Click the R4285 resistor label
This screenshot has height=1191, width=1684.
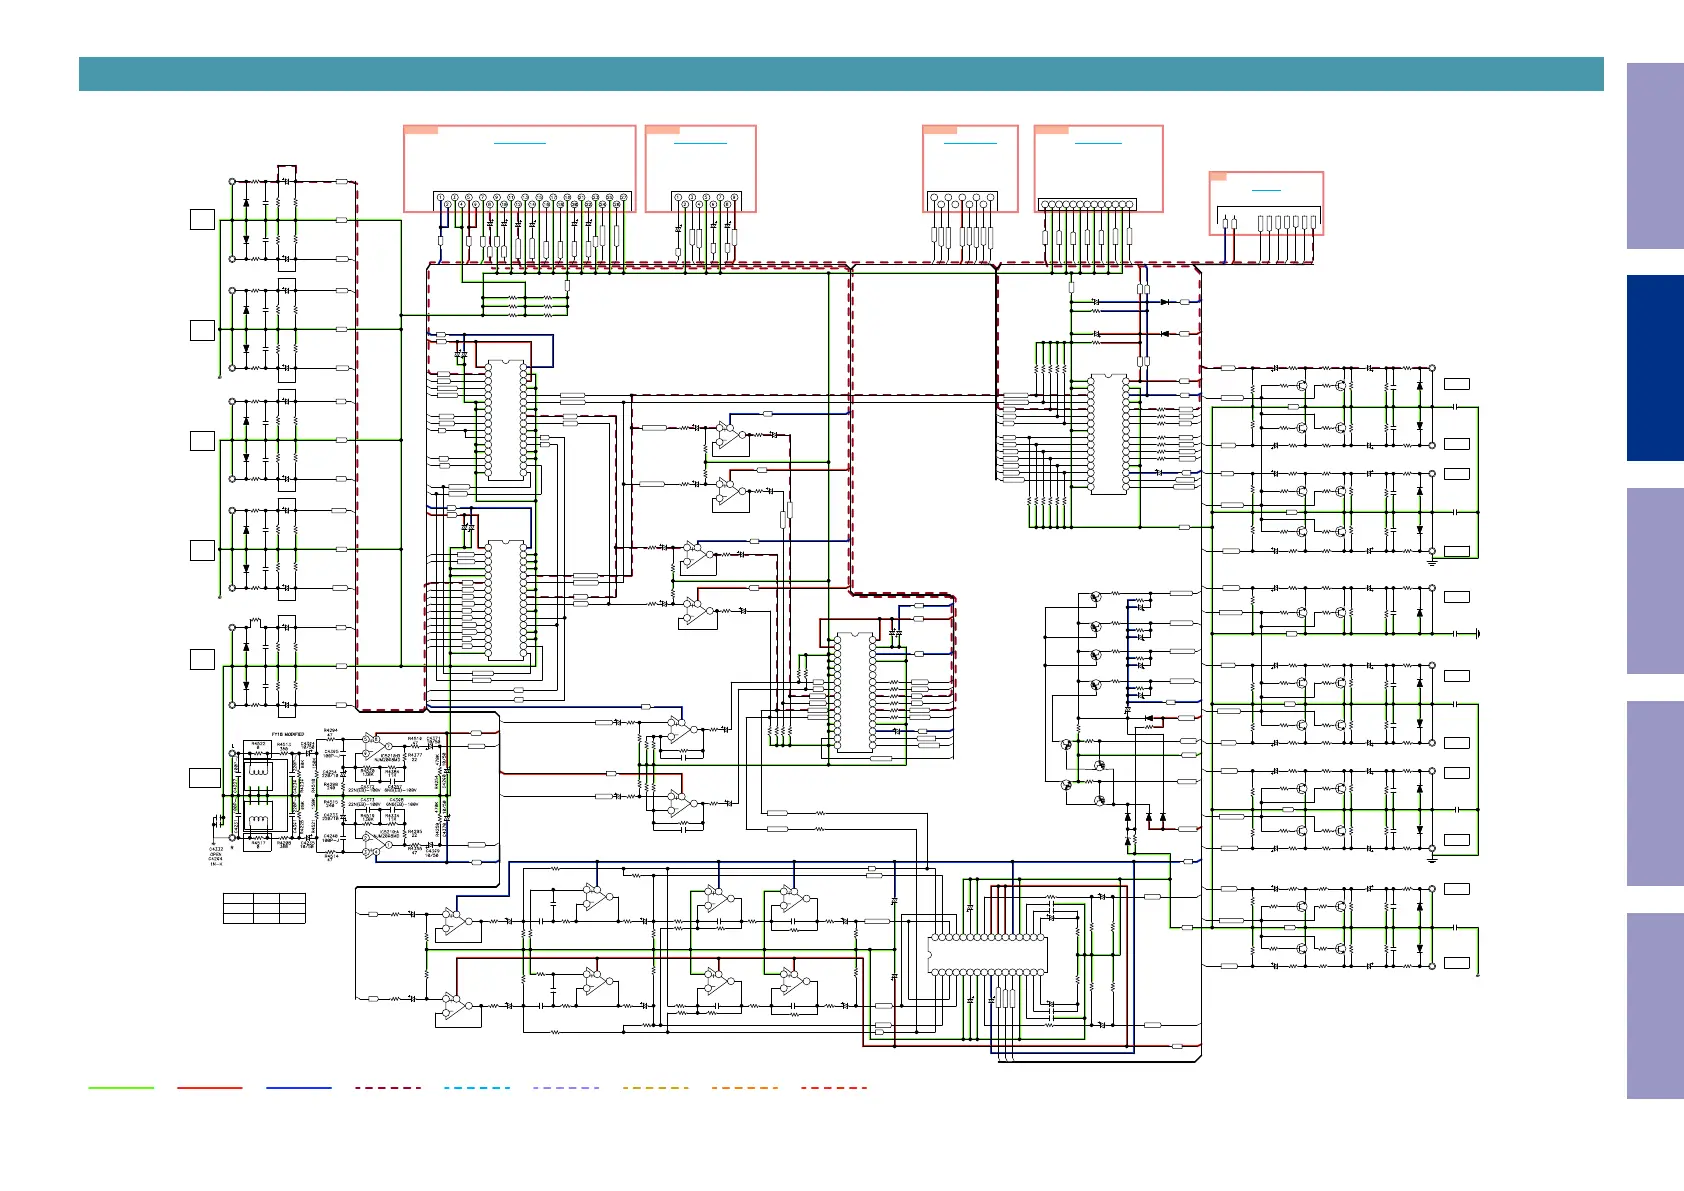pos(414,831)
